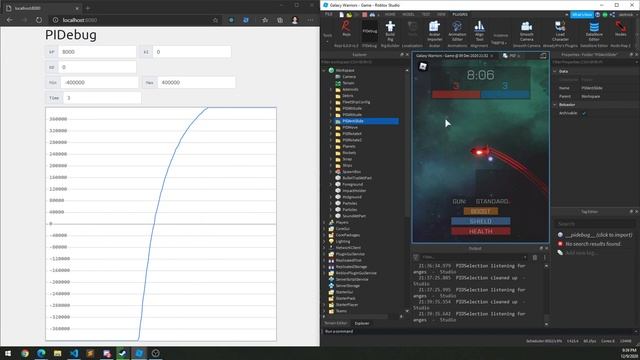Open the Animation Editor plugin
Image resolution: width=640 pixels, height=360 pixels.
(457, 31)
